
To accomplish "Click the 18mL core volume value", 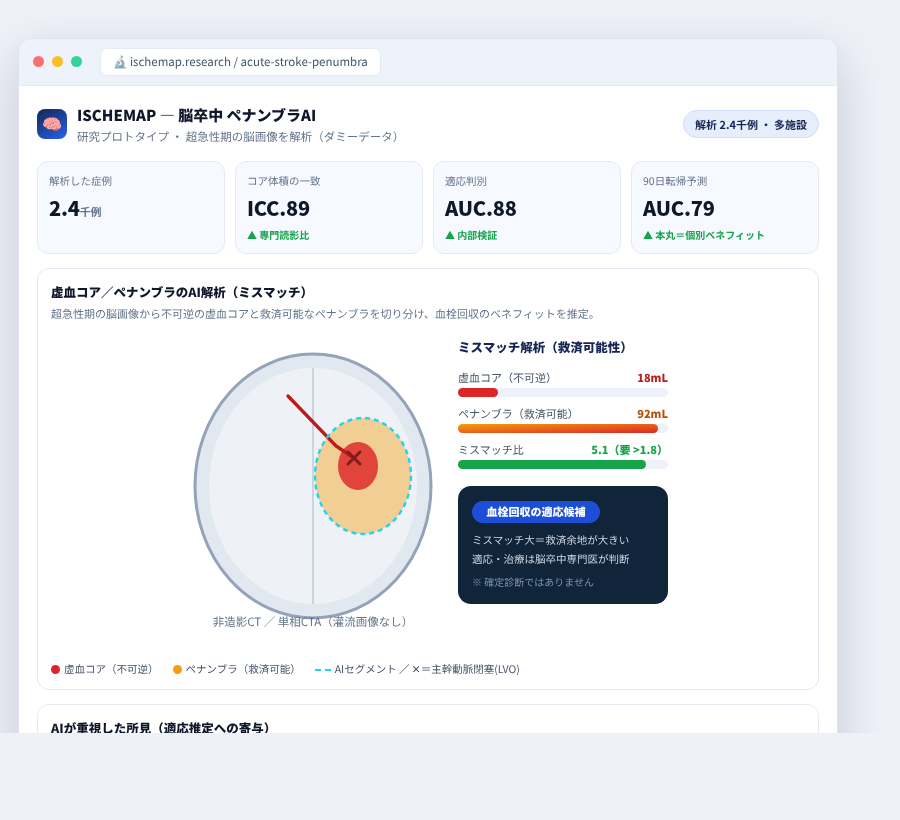I will (x=652, y=378).
